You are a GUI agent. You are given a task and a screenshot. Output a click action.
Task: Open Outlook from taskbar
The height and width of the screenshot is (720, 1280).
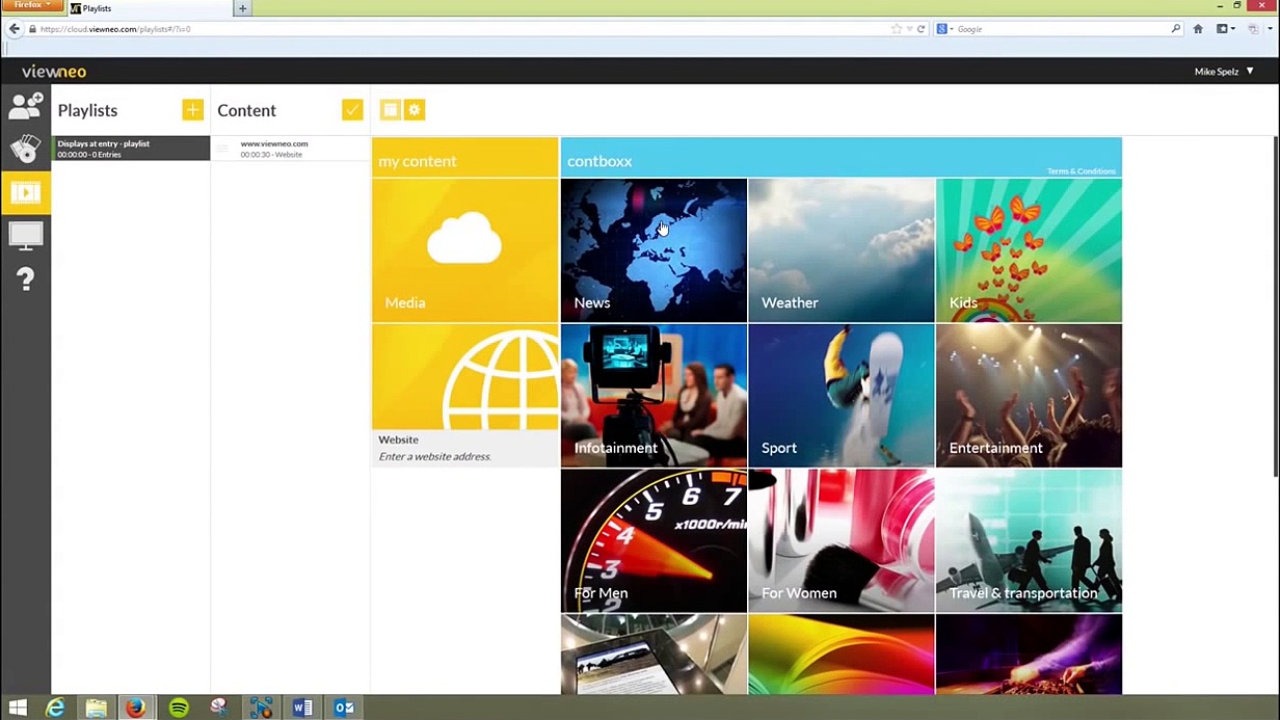point(344,708)
